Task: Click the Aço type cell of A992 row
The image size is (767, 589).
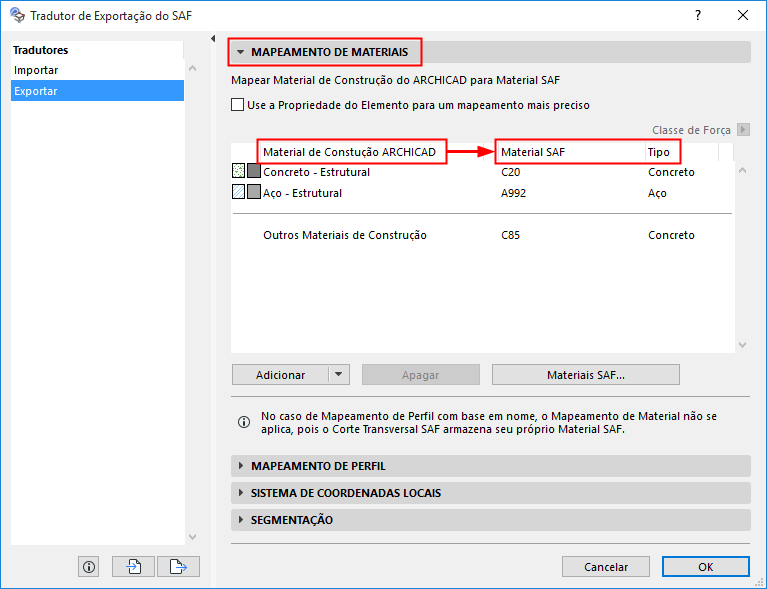Action: tap(657, 193)
